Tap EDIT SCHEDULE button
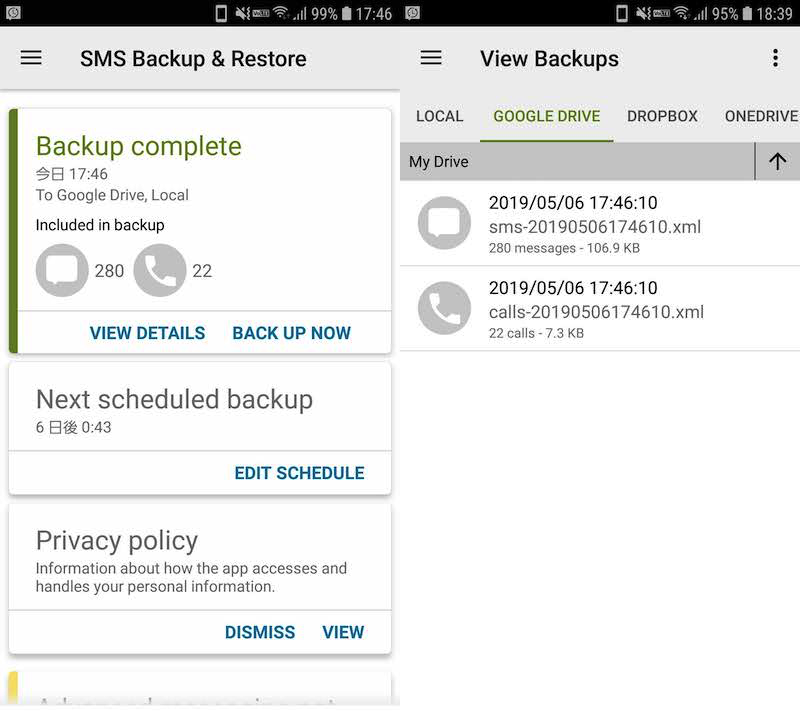Screen dimensions: 800x711 (x=299, y=473)
